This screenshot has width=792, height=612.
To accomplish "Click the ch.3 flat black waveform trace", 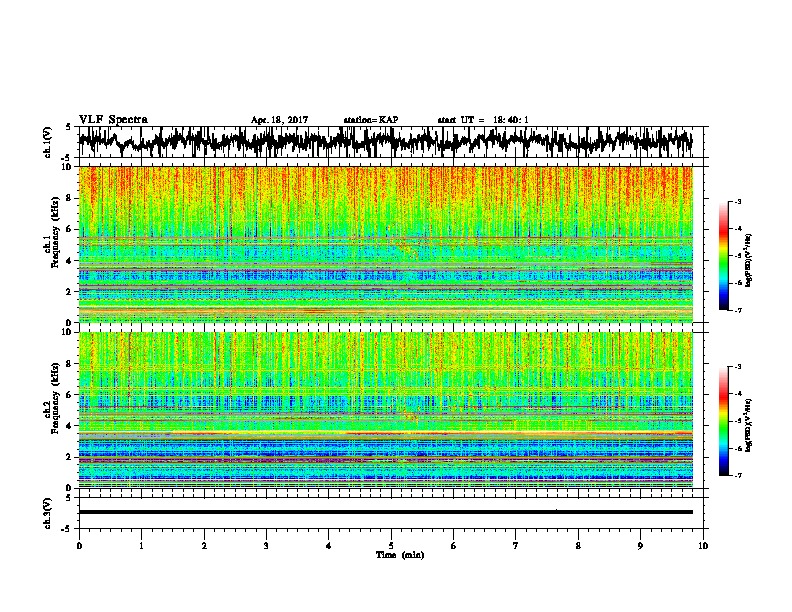I will click(x=385, y=512).
